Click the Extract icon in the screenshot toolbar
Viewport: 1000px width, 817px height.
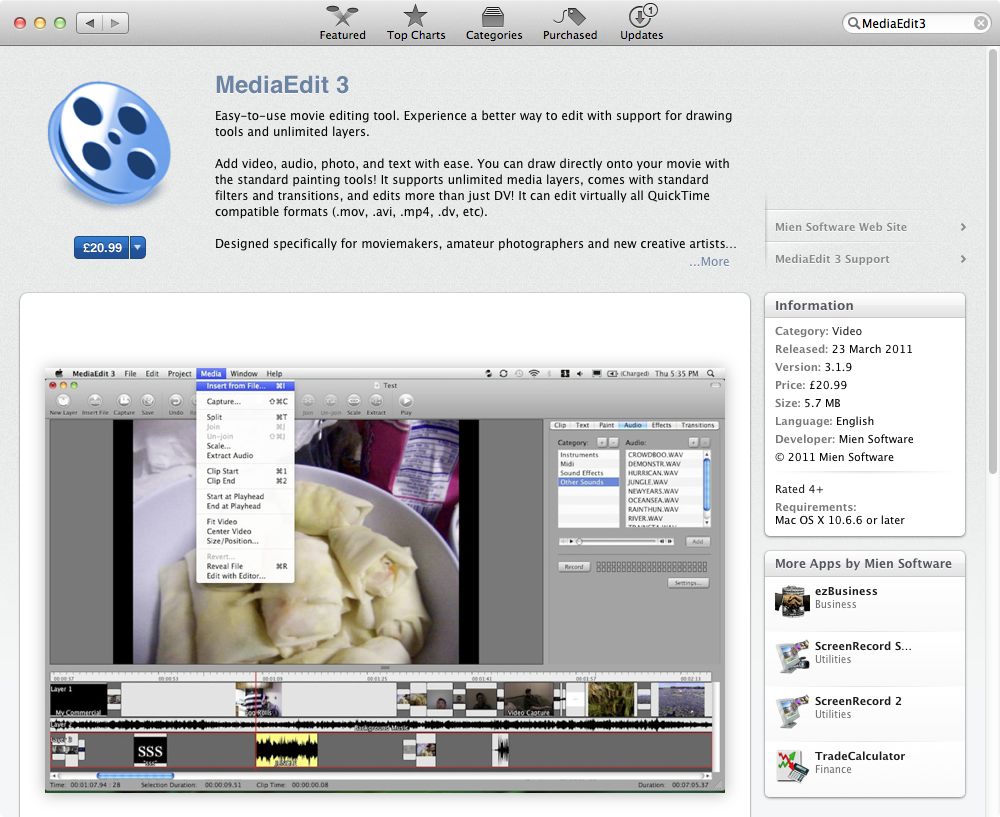coord(376,401)
